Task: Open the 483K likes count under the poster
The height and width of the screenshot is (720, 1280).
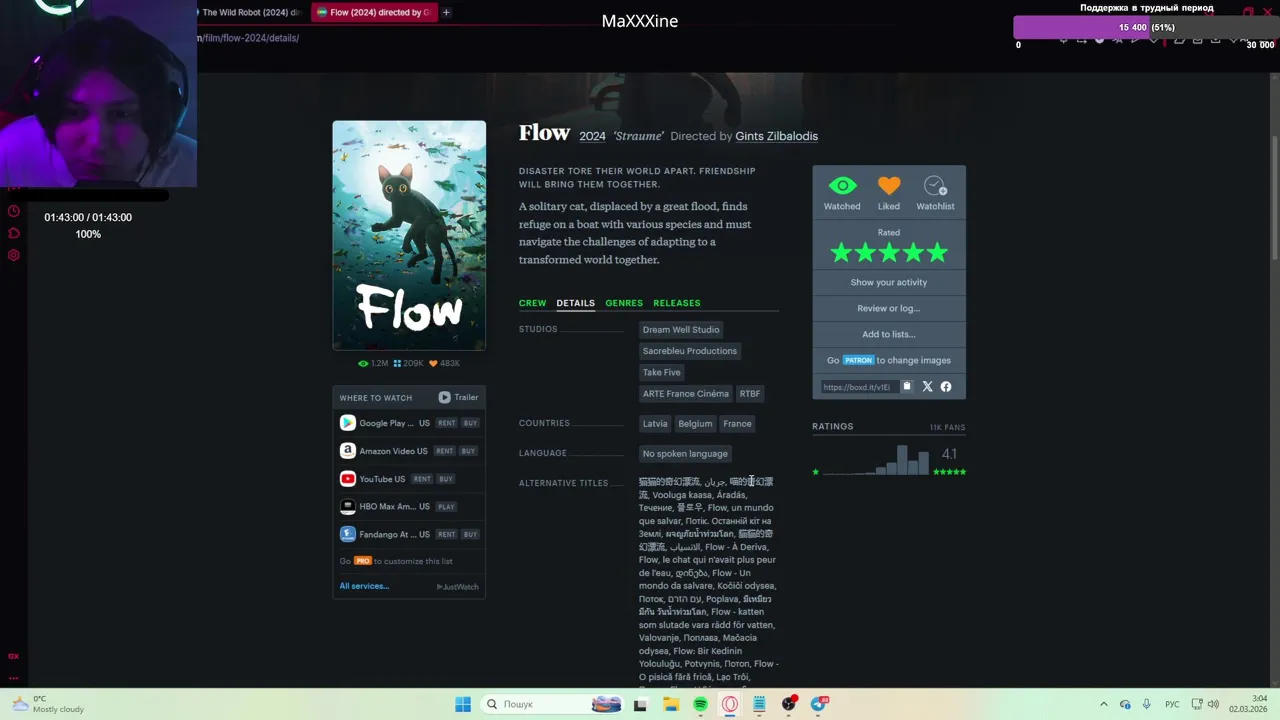Action: click(445, 364)
